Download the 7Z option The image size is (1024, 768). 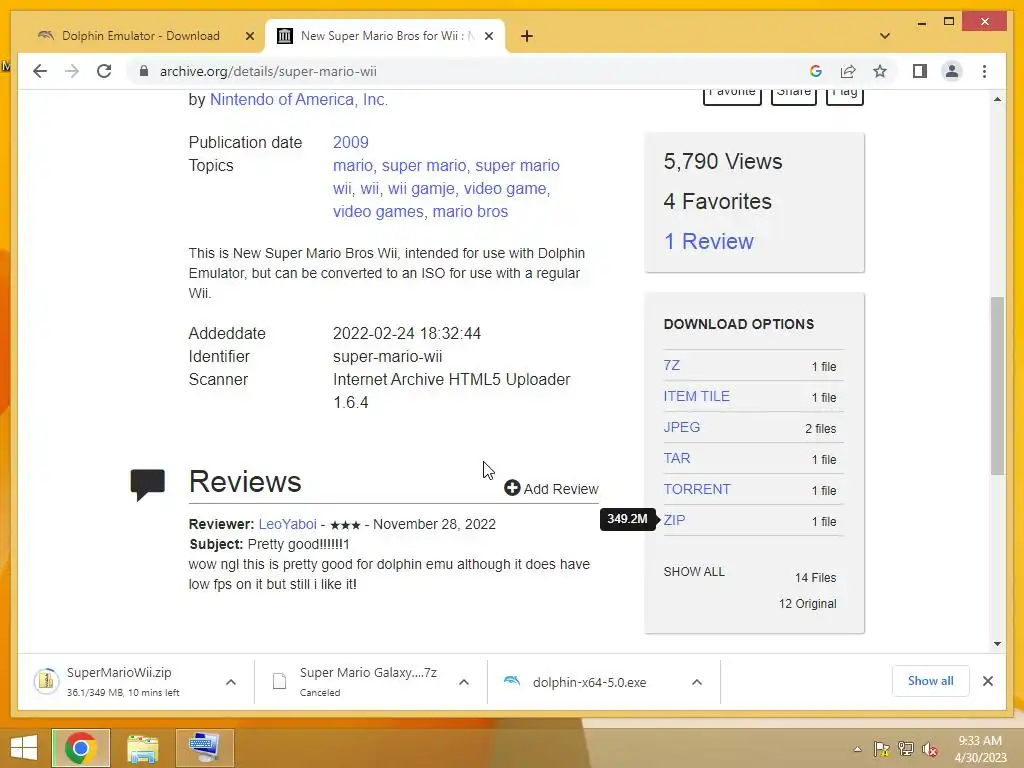[x=671, y=365]
